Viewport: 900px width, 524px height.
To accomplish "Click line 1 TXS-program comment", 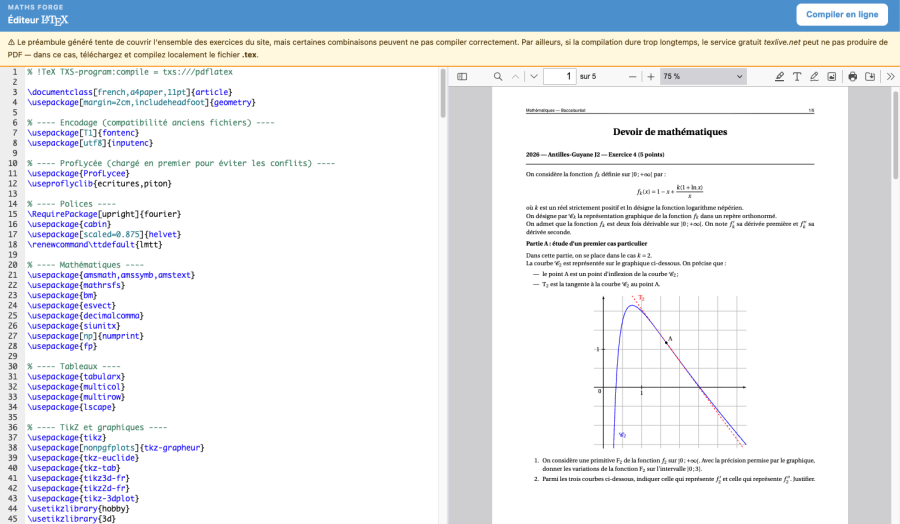I will point(130,72).
